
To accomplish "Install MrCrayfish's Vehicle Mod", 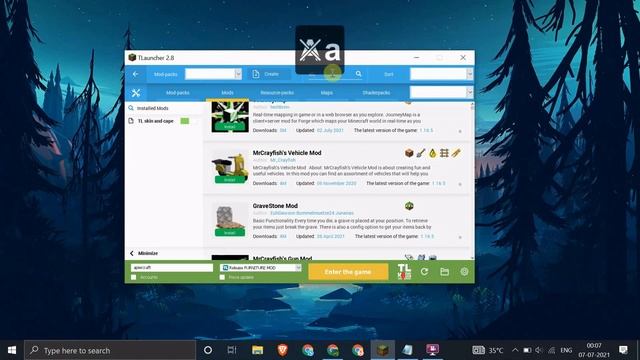I will pos(230,180).
